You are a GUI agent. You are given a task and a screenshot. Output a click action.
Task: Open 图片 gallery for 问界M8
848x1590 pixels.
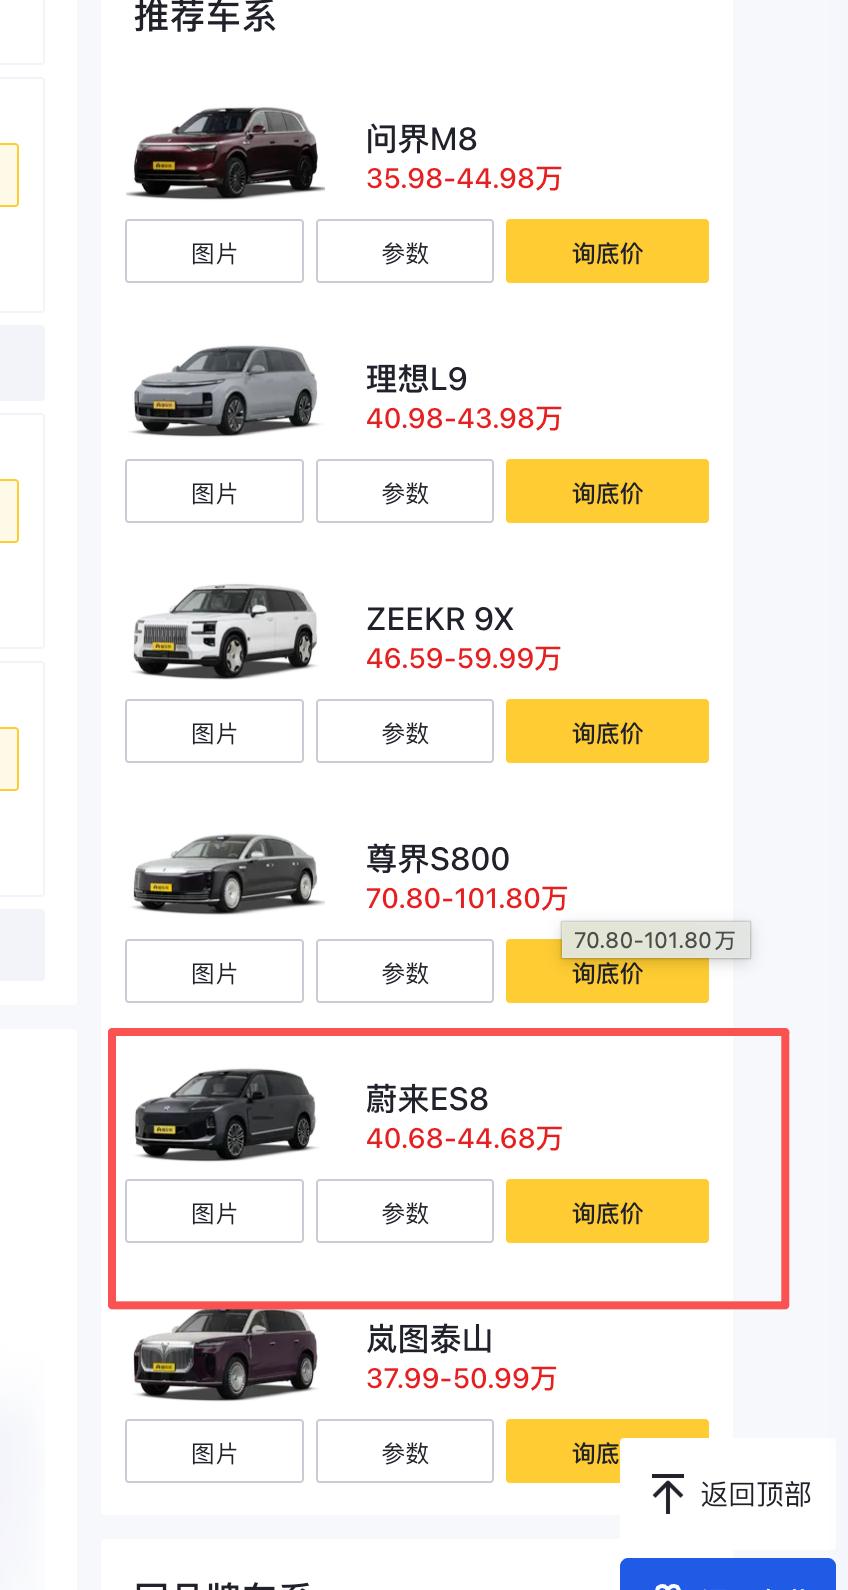[214, 251]
